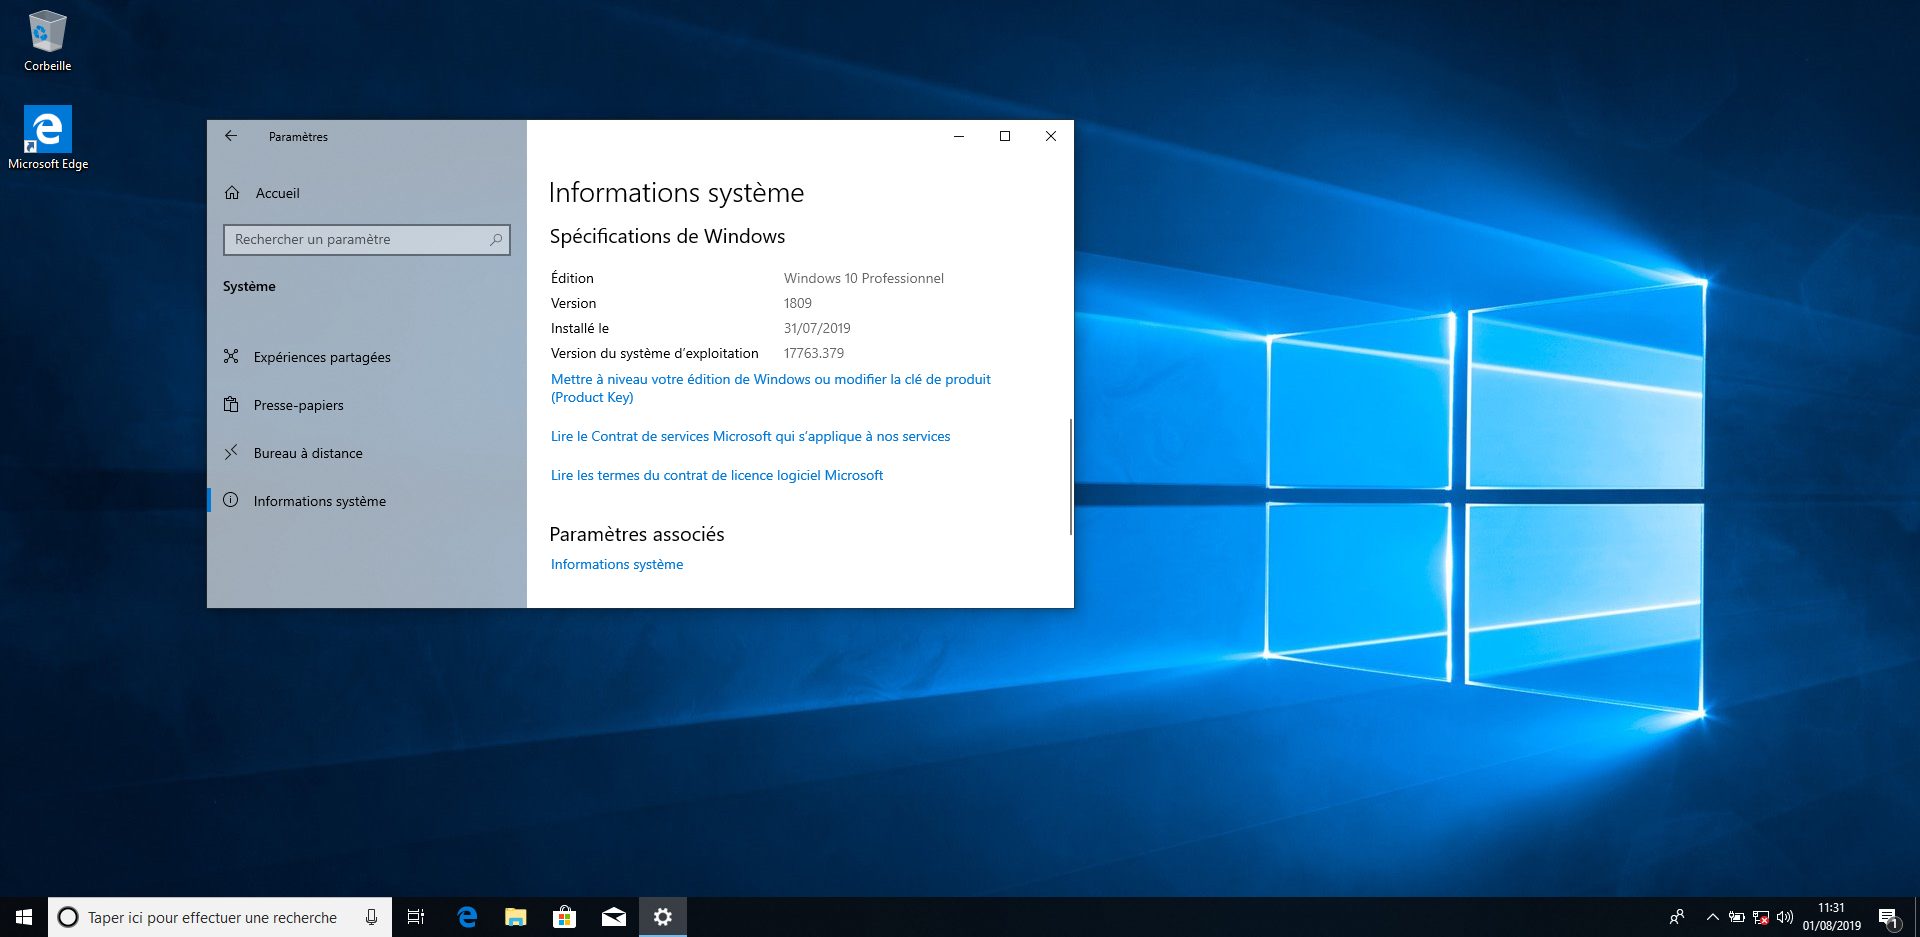The height and width of the screenshot is (937, 1920).
Task: Click the upgrade Windows edition product key link
Action: click(771, 388)
